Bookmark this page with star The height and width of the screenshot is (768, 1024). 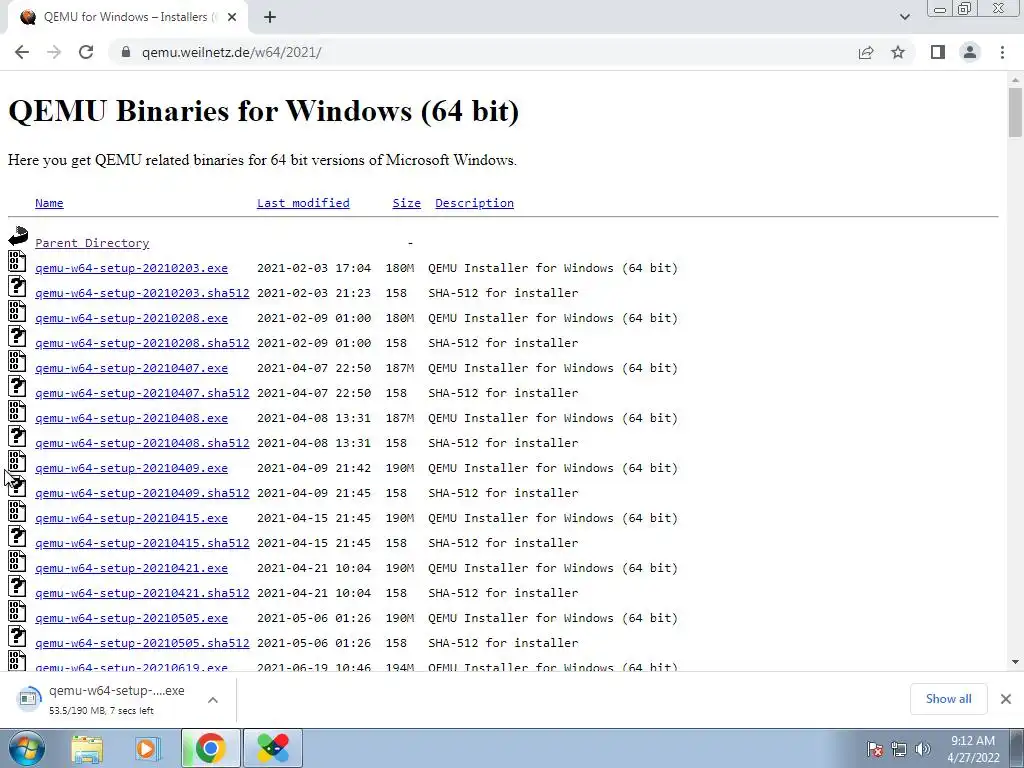(x=898, y=52)
